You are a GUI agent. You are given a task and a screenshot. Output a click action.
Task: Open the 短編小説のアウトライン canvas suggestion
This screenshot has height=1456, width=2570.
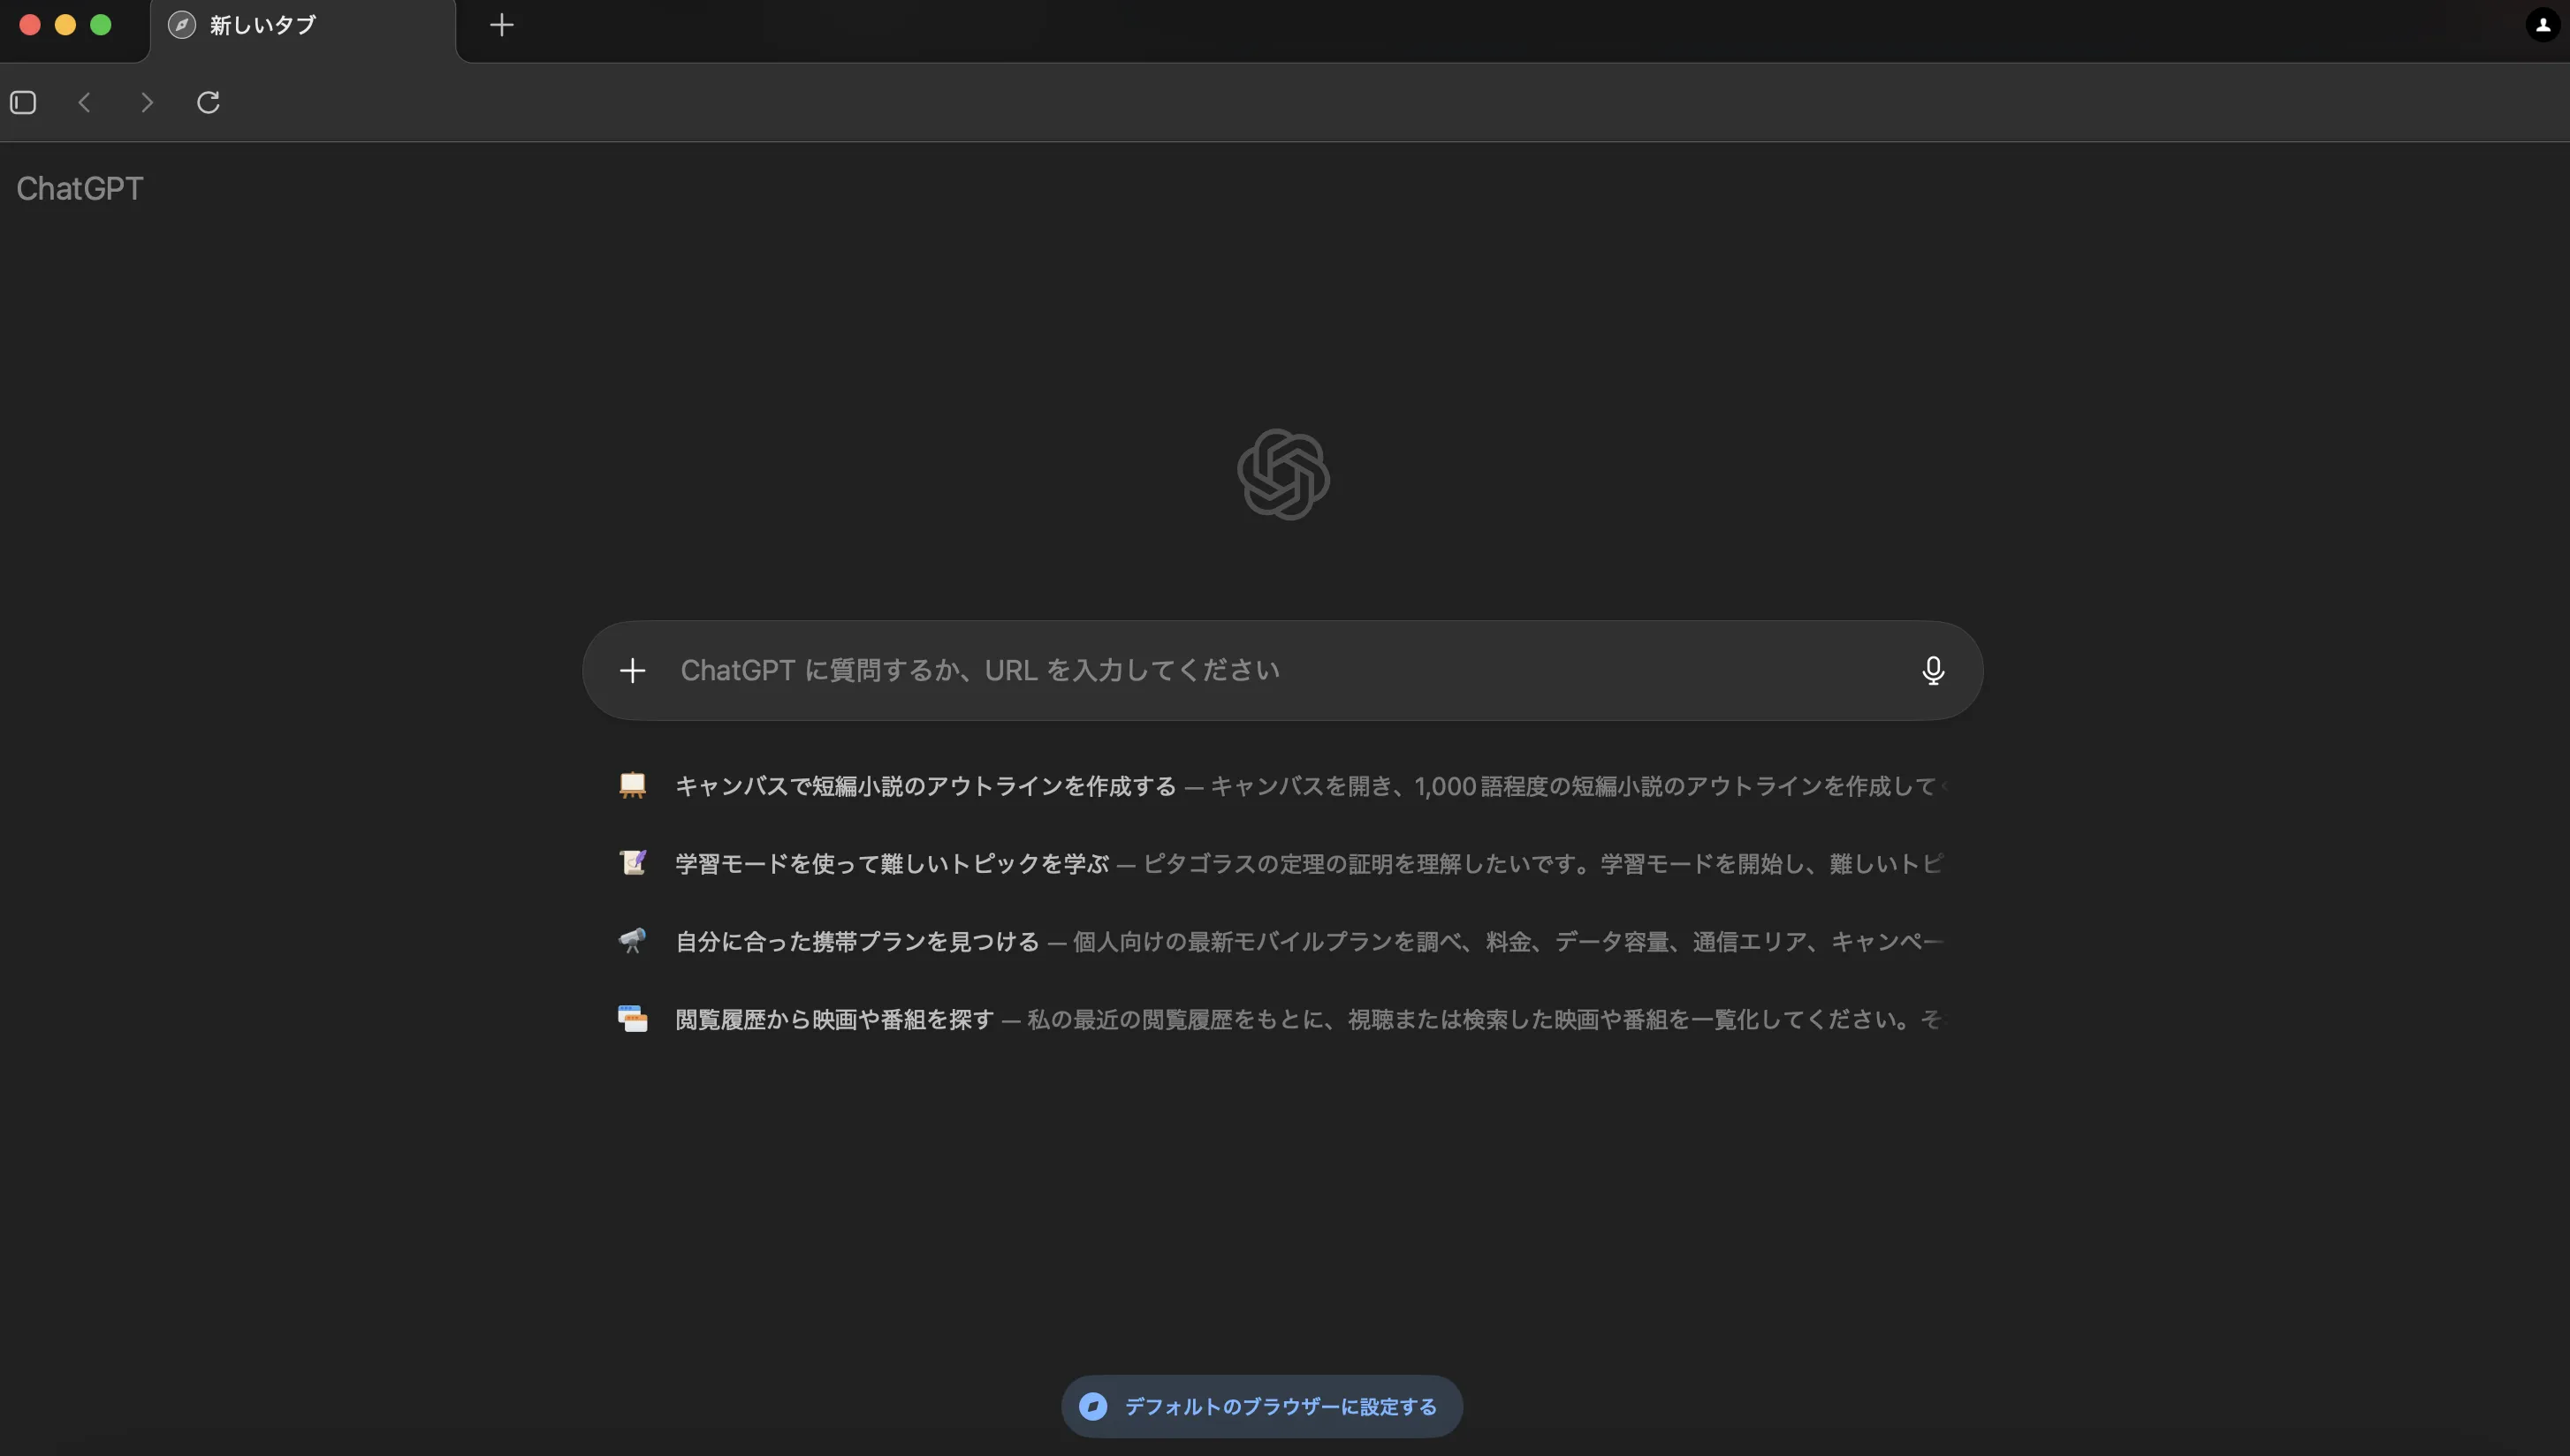(x=925, y=786)
